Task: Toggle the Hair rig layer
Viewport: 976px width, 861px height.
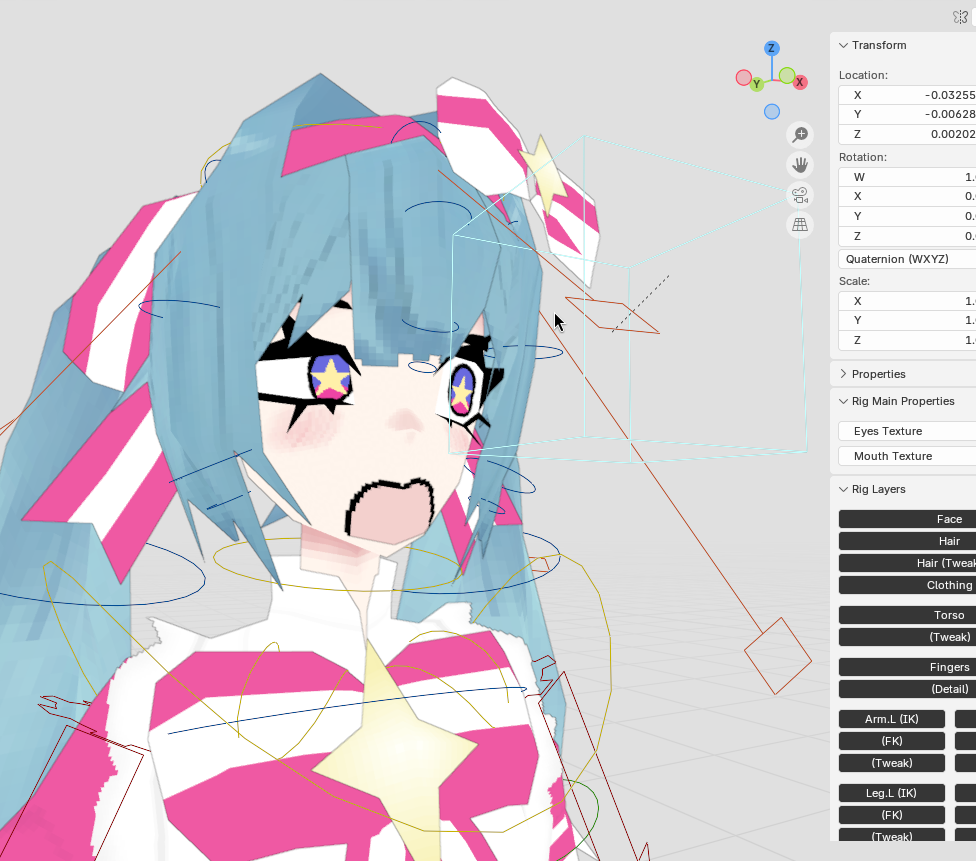Action: coord(907,541)
